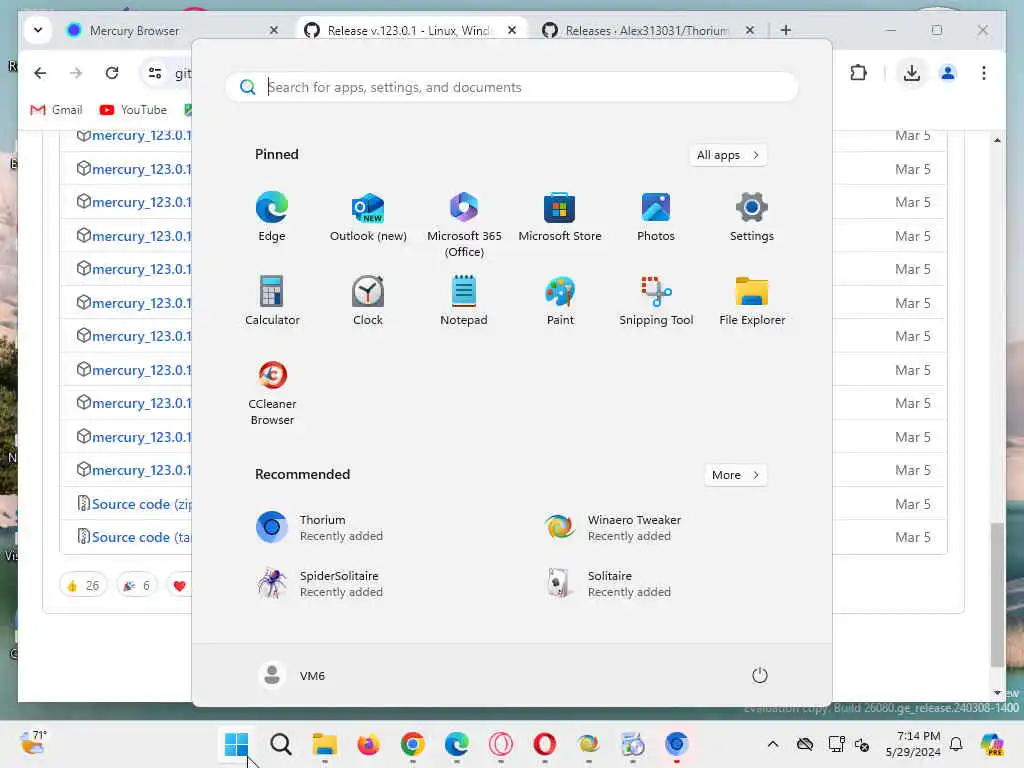Open clock showing 7:14 PM

913,744
